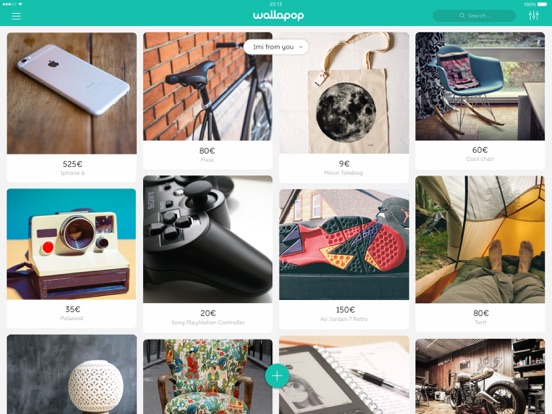Open the Tent listing photo
Image resolution: width=552 pixels, height=414 pixels.
480,239
